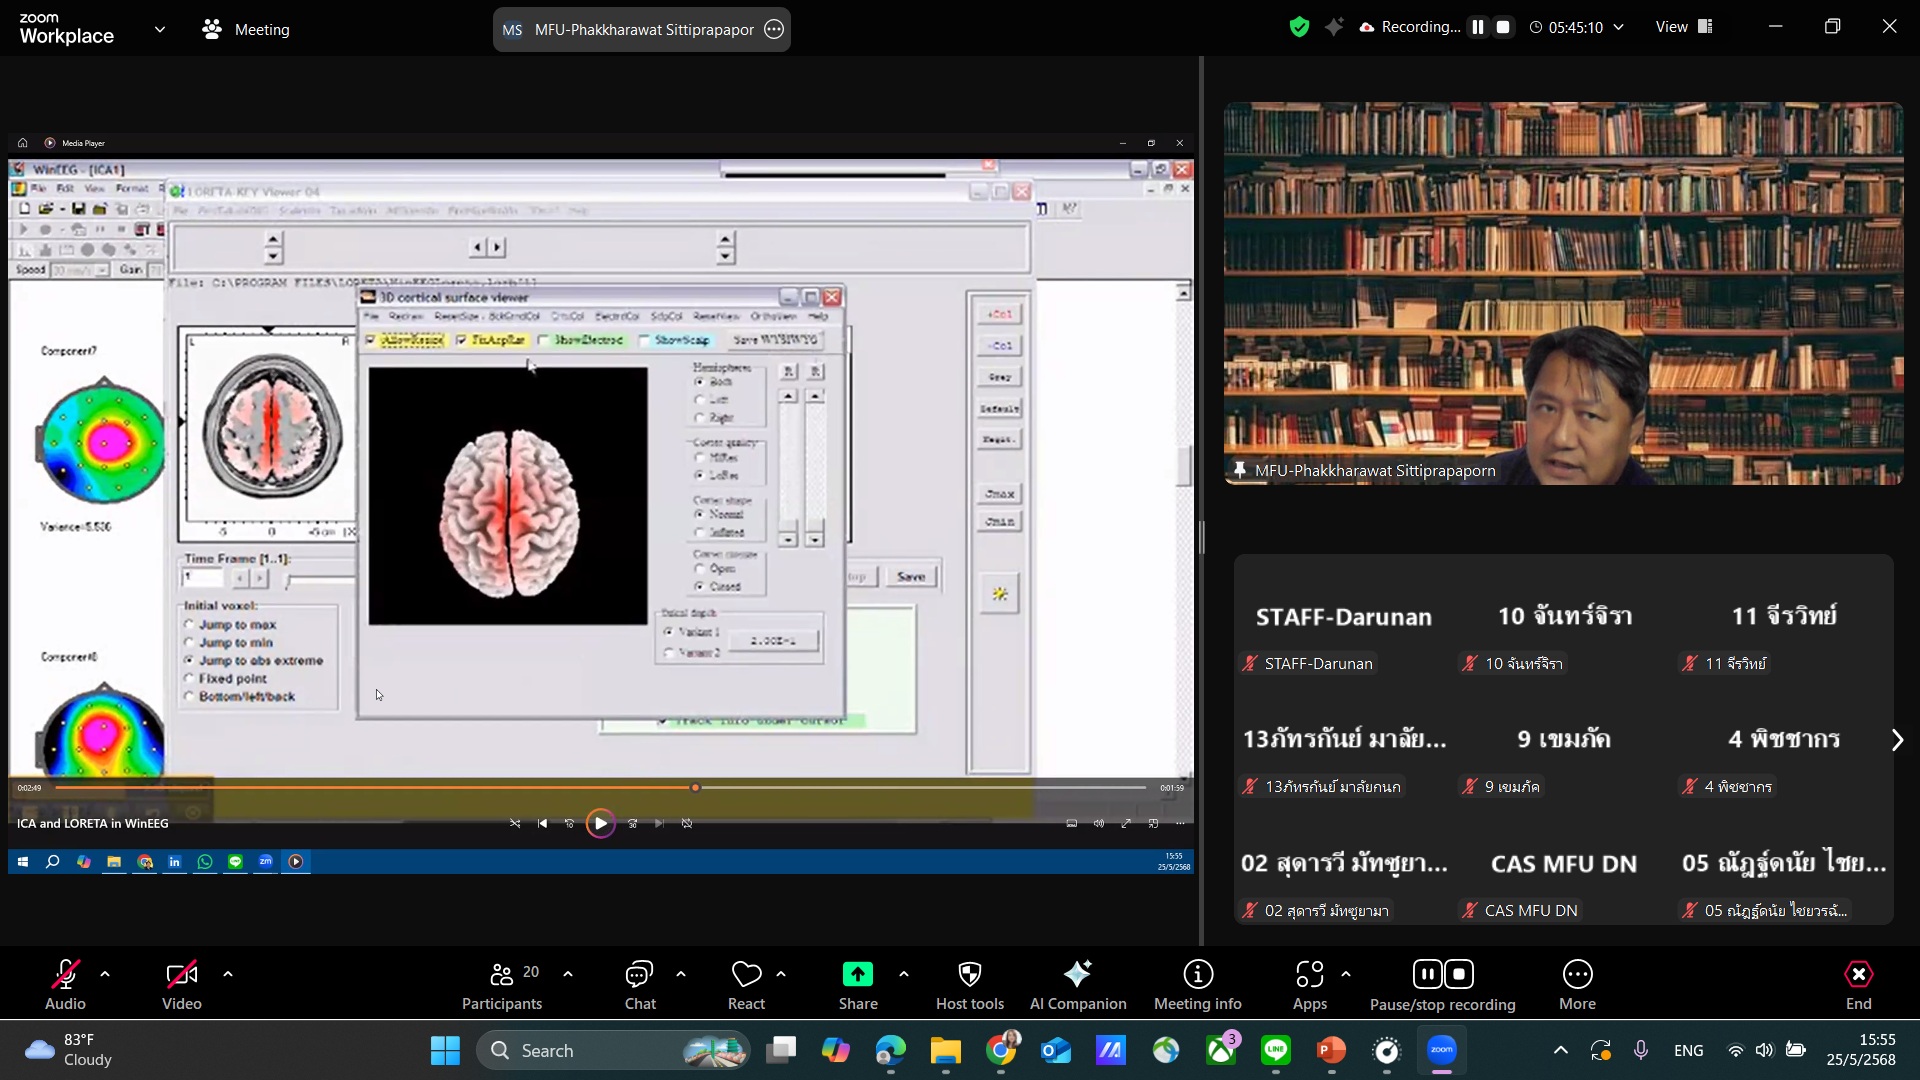This screenshot has height=1080, width=1920.
Task: Start camera with the Video icon
Action: tap(181, 974)
